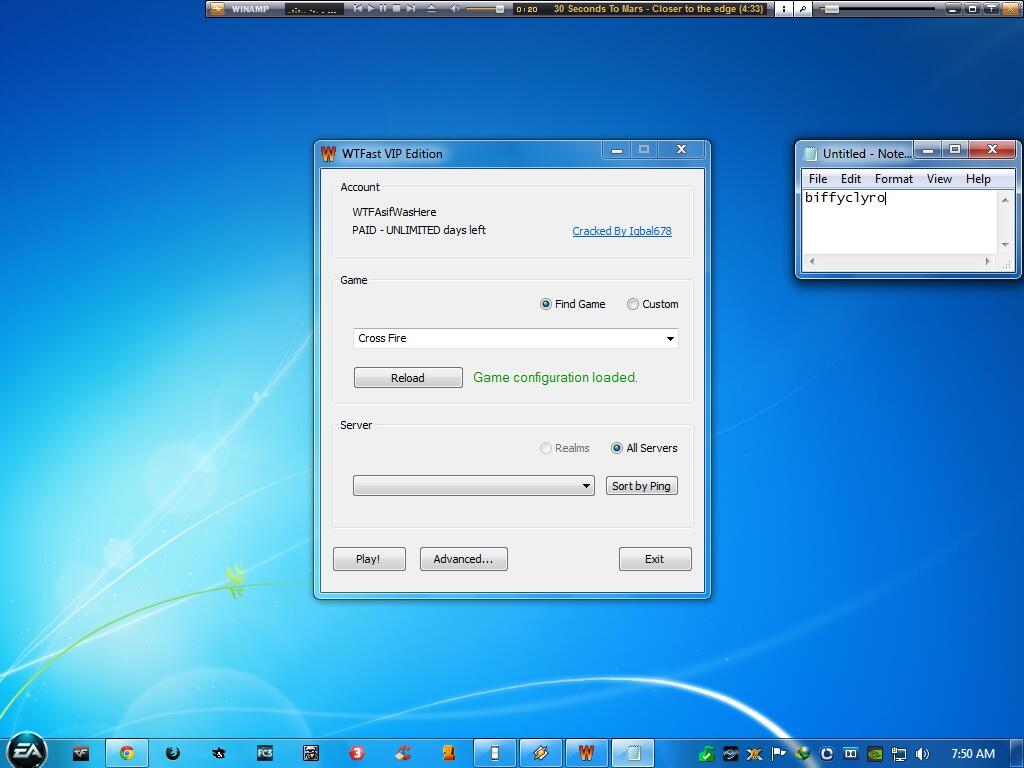Click the Exit button in WTFast
Image resolution: width=1024 pixels, height=768 pixels.
point(655,559)
